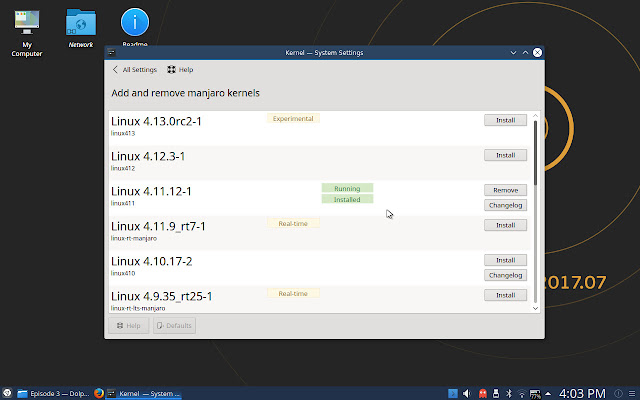The width and height of the screenshot is (640, 400).
Task: Install Linux 4.12.3-1 kernel
Action: point(505,155)
